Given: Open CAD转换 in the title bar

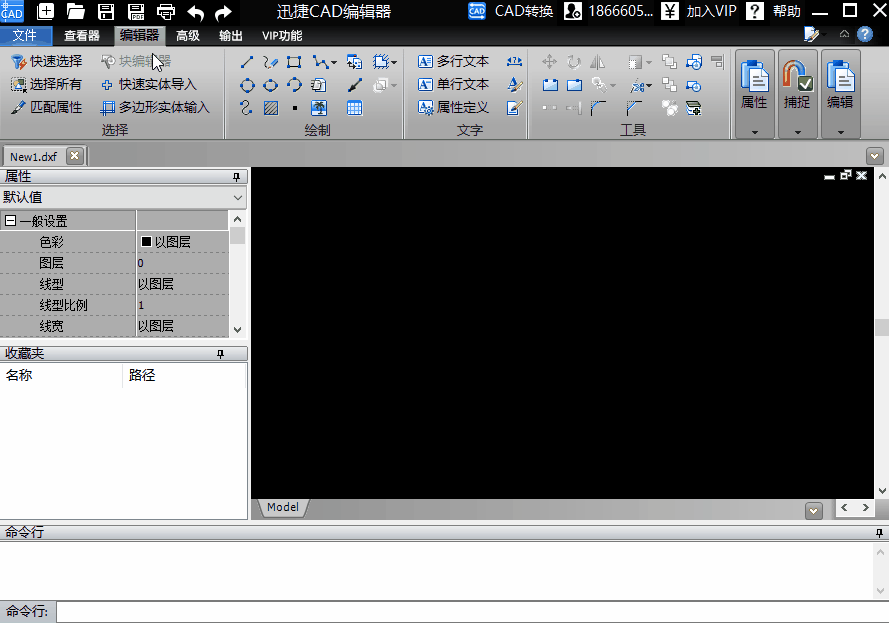Looking at the screenshot, I should point(511,11).
